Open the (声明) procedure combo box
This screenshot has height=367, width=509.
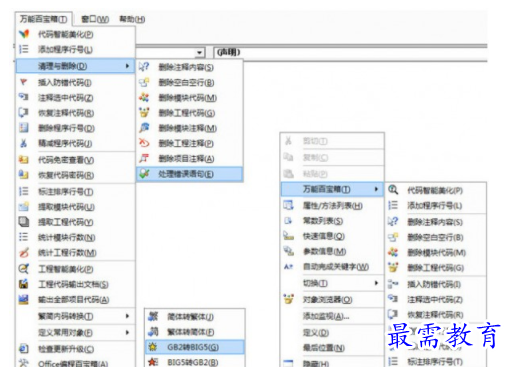[x=350, y=52]
